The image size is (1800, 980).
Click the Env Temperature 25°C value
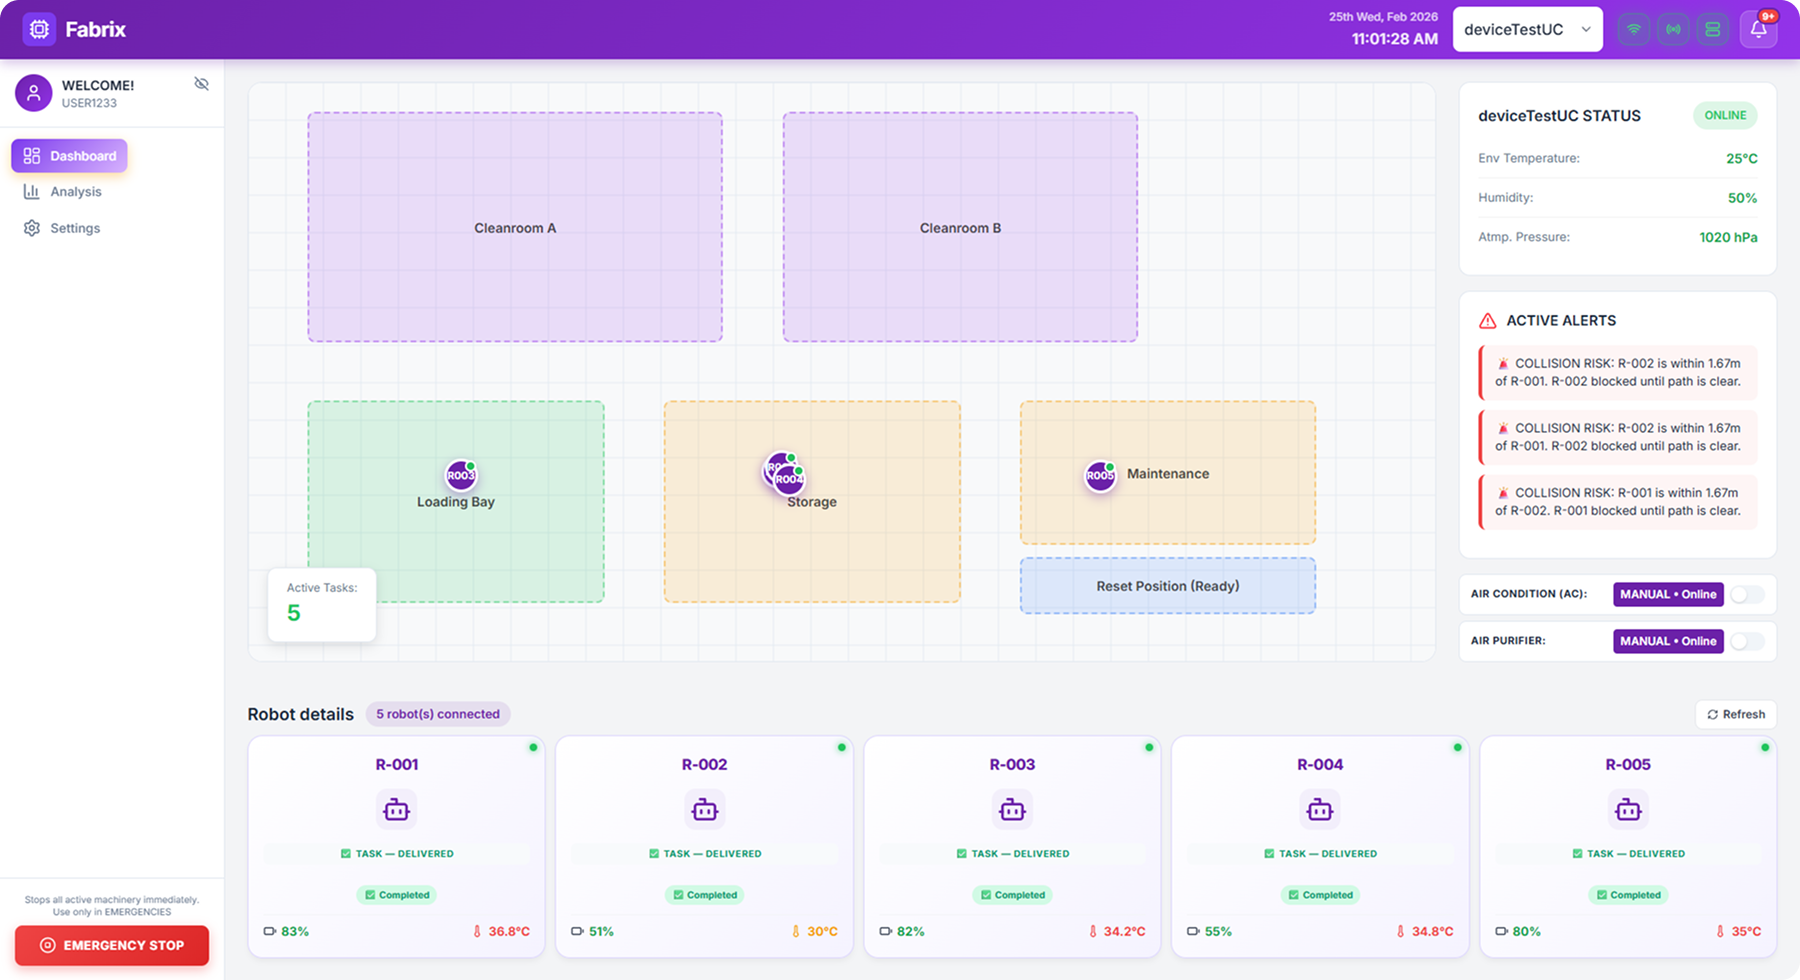pyautogui.click(x=1741, y=158)
